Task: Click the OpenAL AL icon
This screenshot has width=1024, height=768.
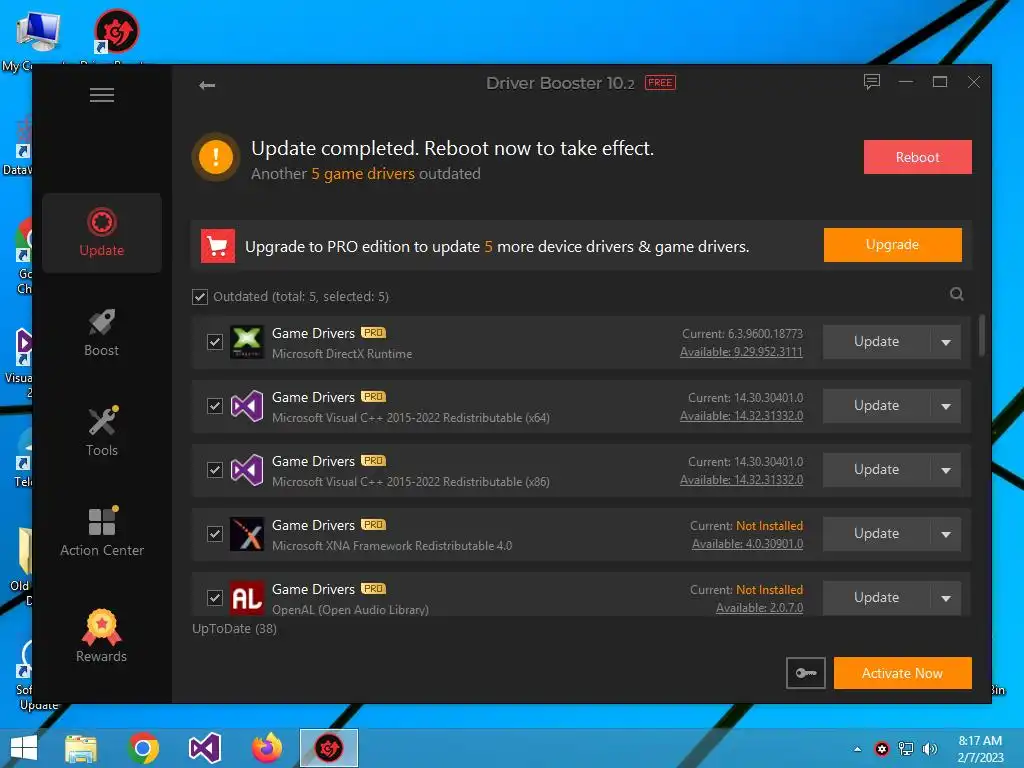Action: pos(247,598)
